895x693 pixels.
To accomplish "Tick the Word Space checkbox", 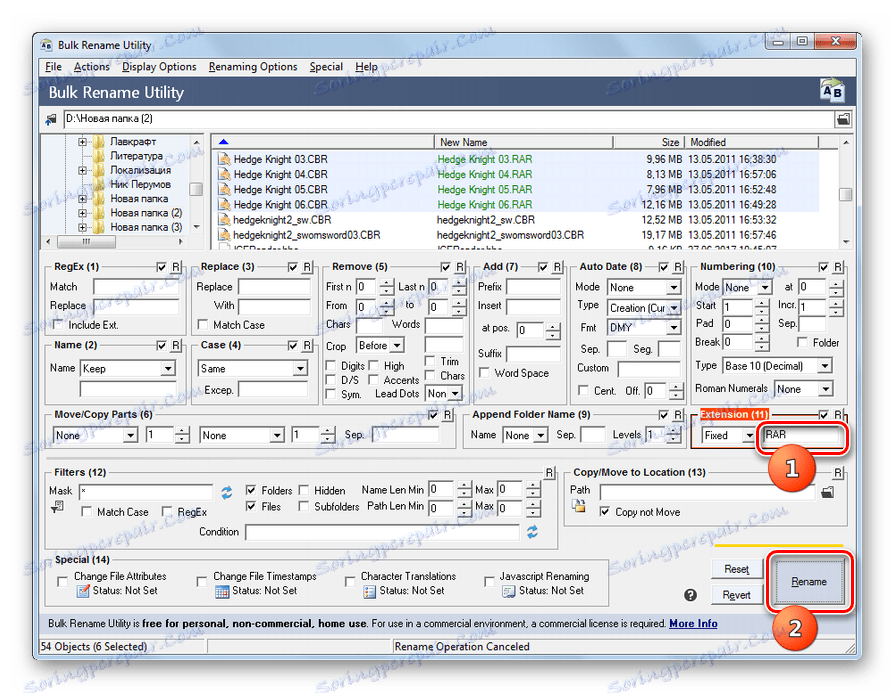I will pos(484,373).
